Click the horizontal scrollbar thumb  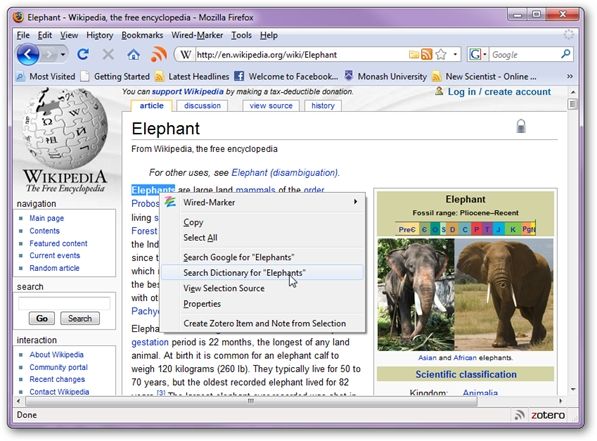tap(251, 401)
